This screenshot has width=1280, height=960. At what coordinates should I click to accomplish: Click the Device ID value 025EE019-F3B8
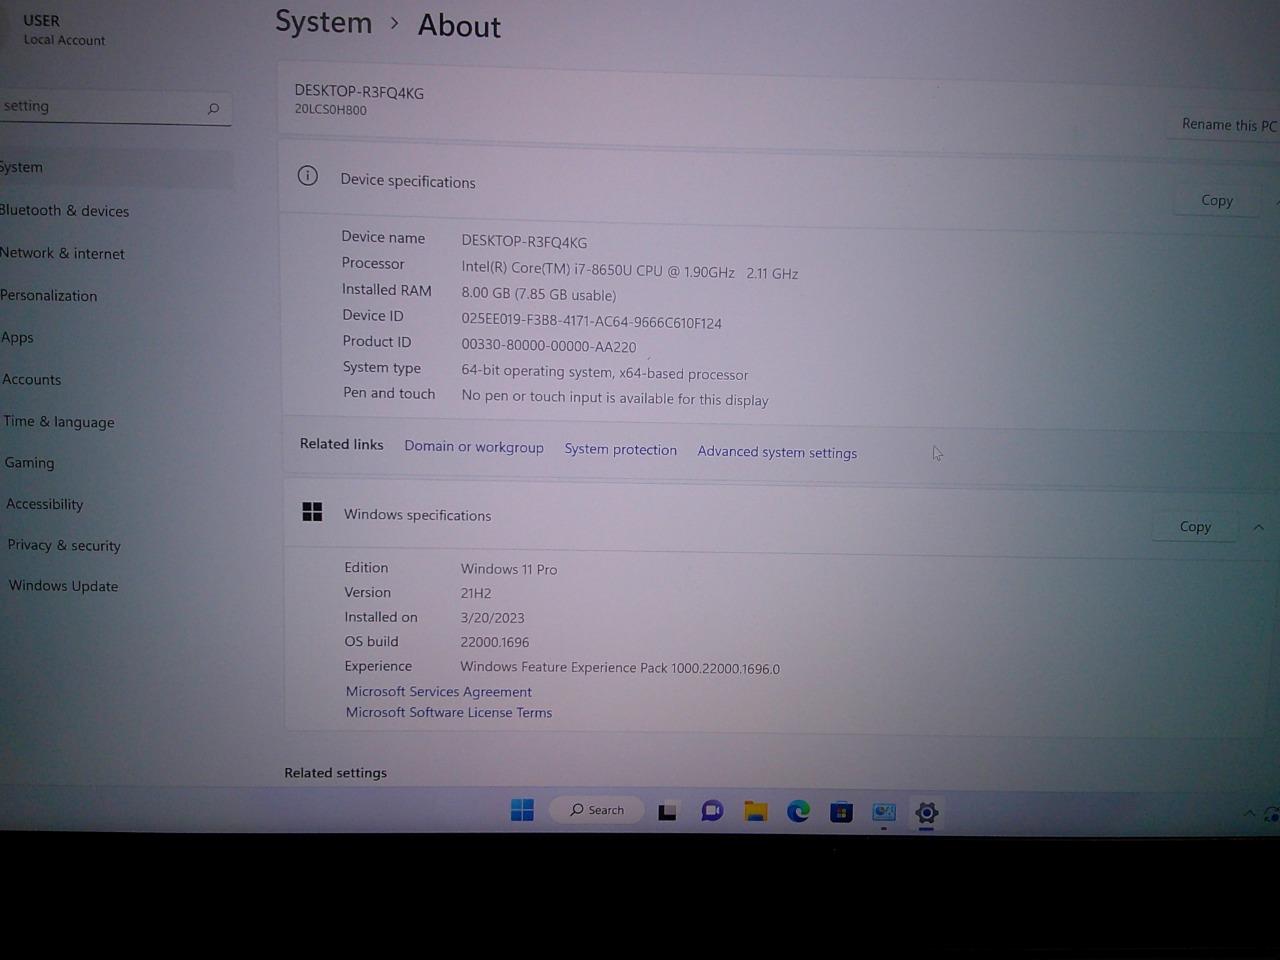[591, 322]
